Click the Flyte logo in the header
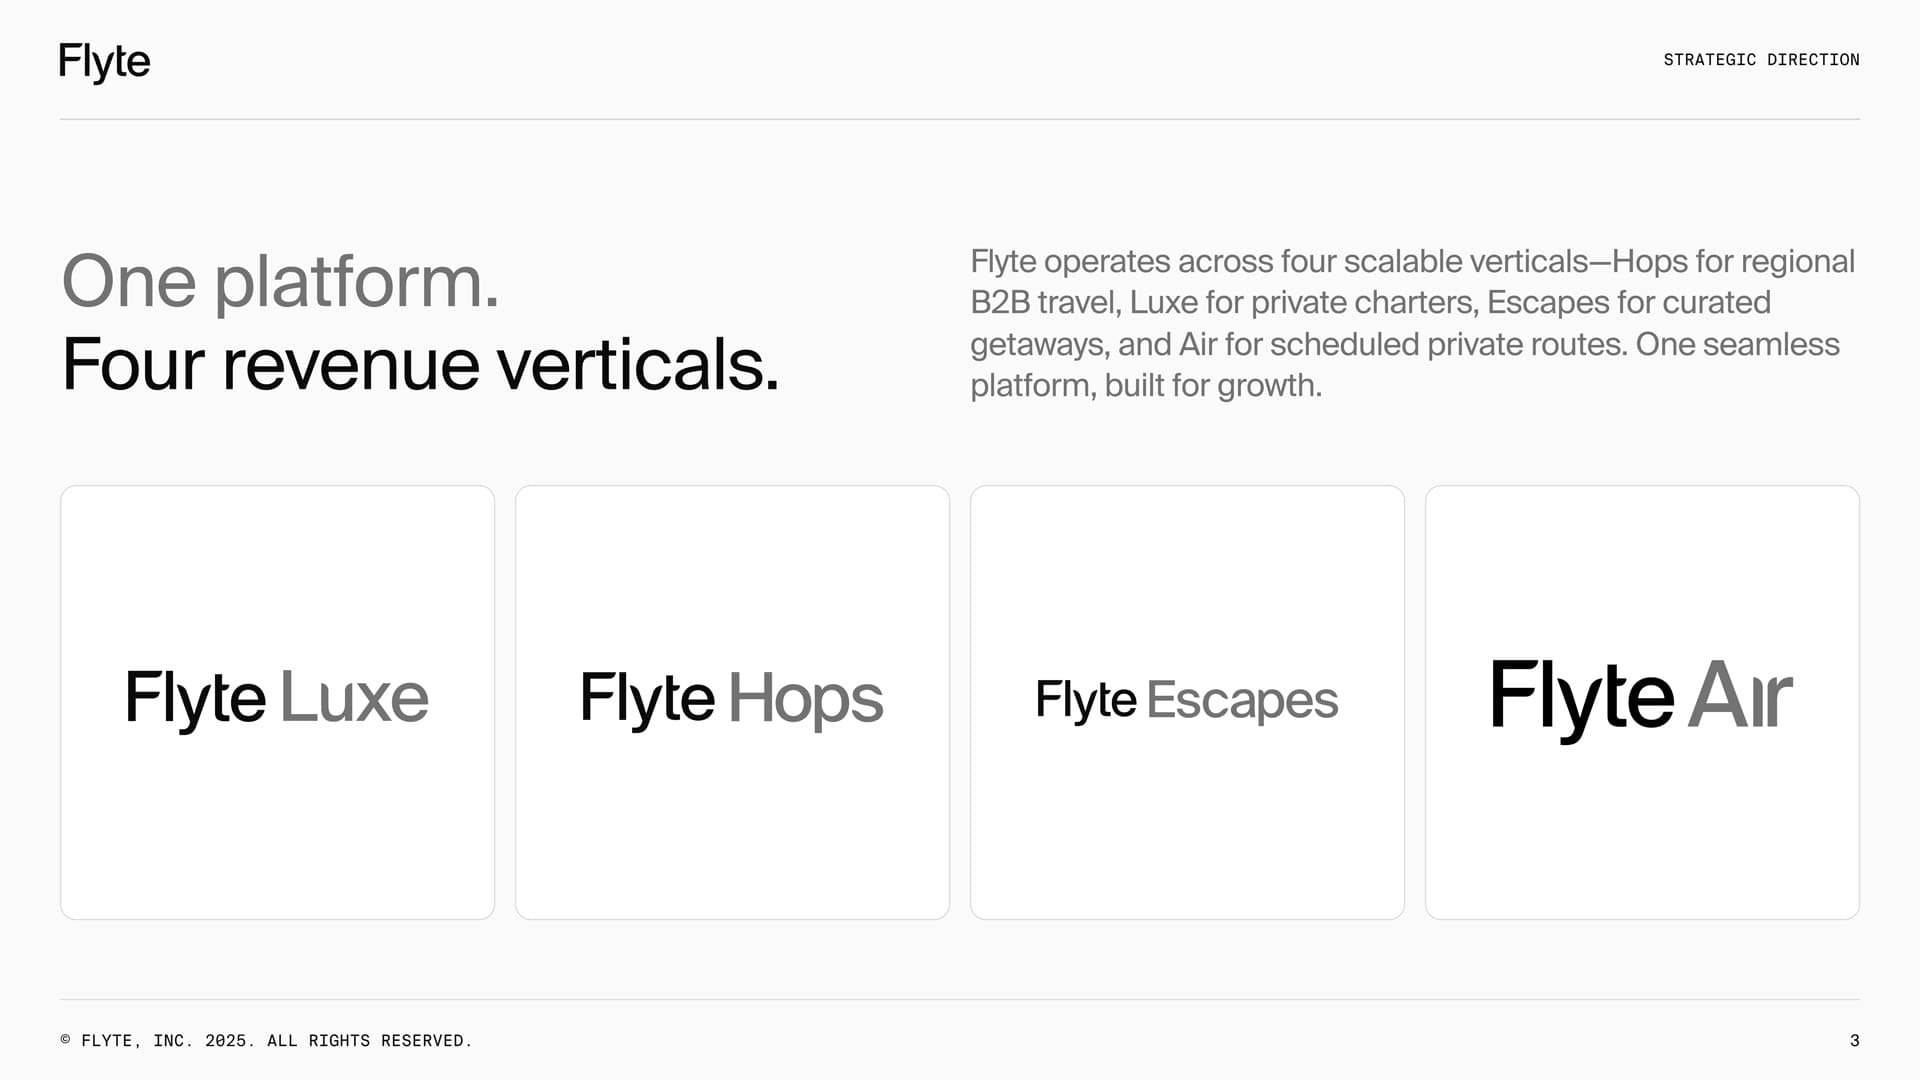 coord(104,62)
